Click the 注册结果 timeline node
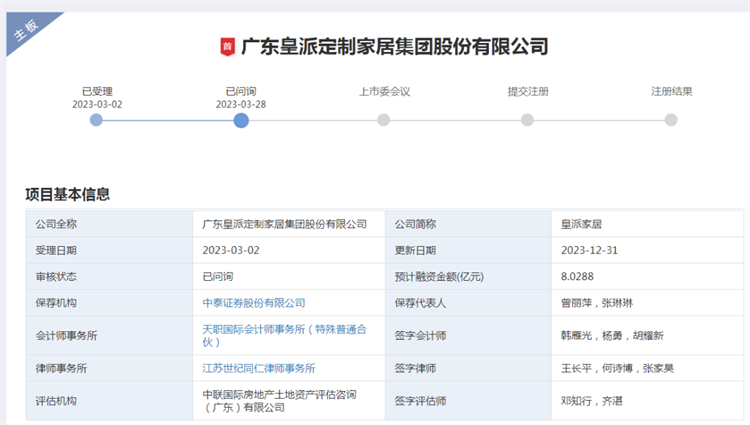The width and height of the screenshot is (750, 425). point(671,120)
